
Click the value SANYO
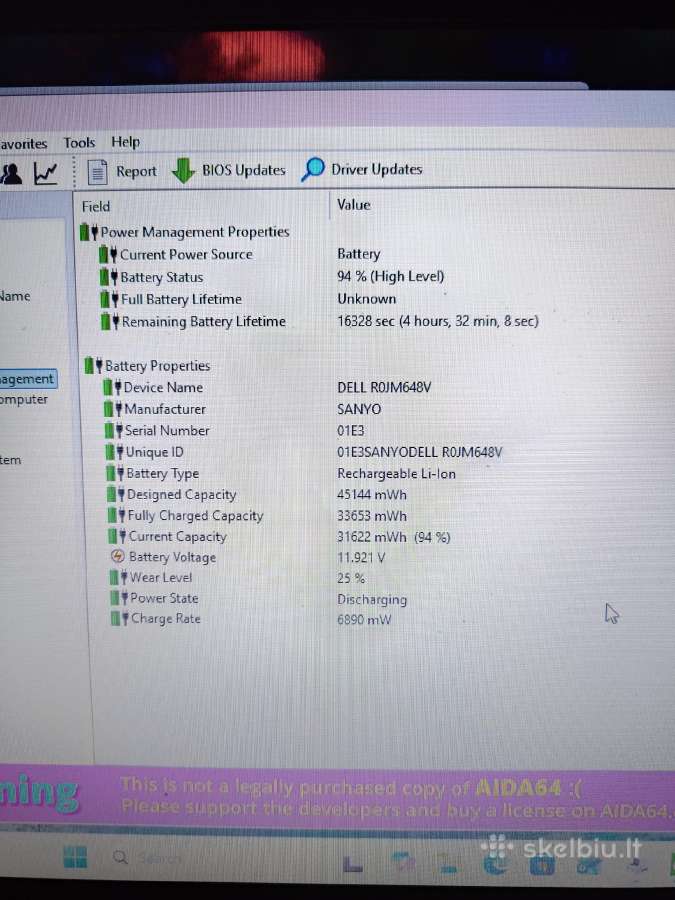359,409
